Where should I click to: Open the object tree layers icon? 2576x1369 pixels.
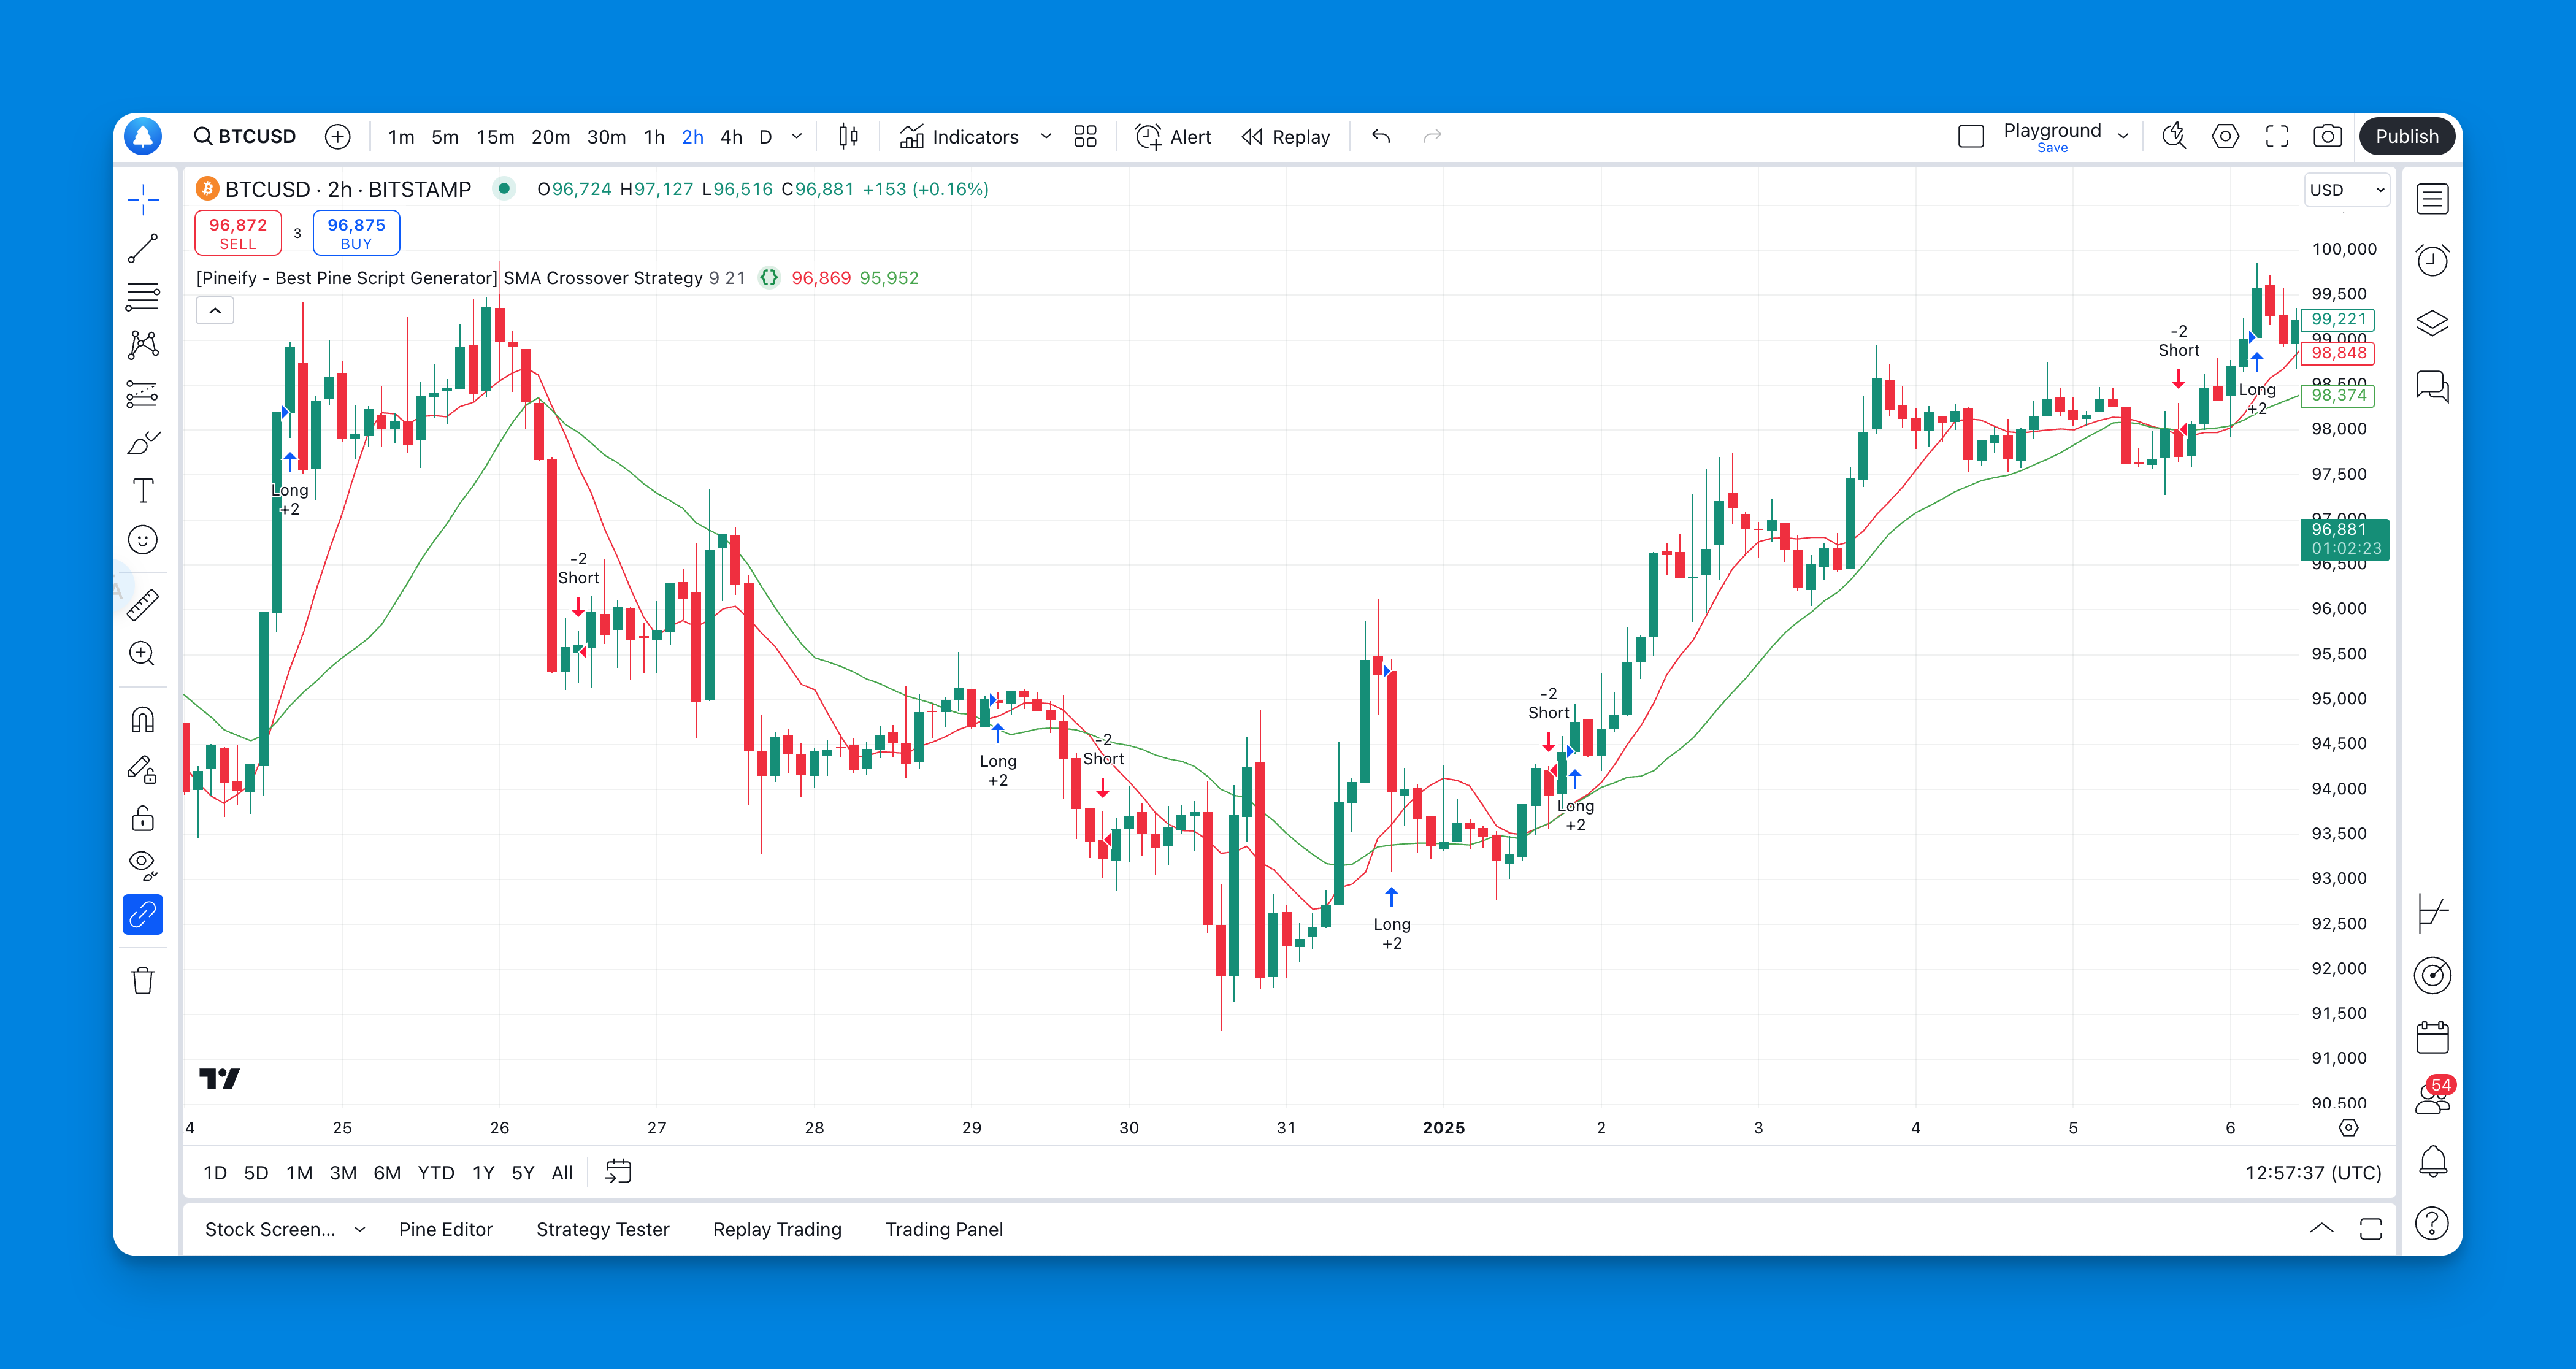[2432, 323]
